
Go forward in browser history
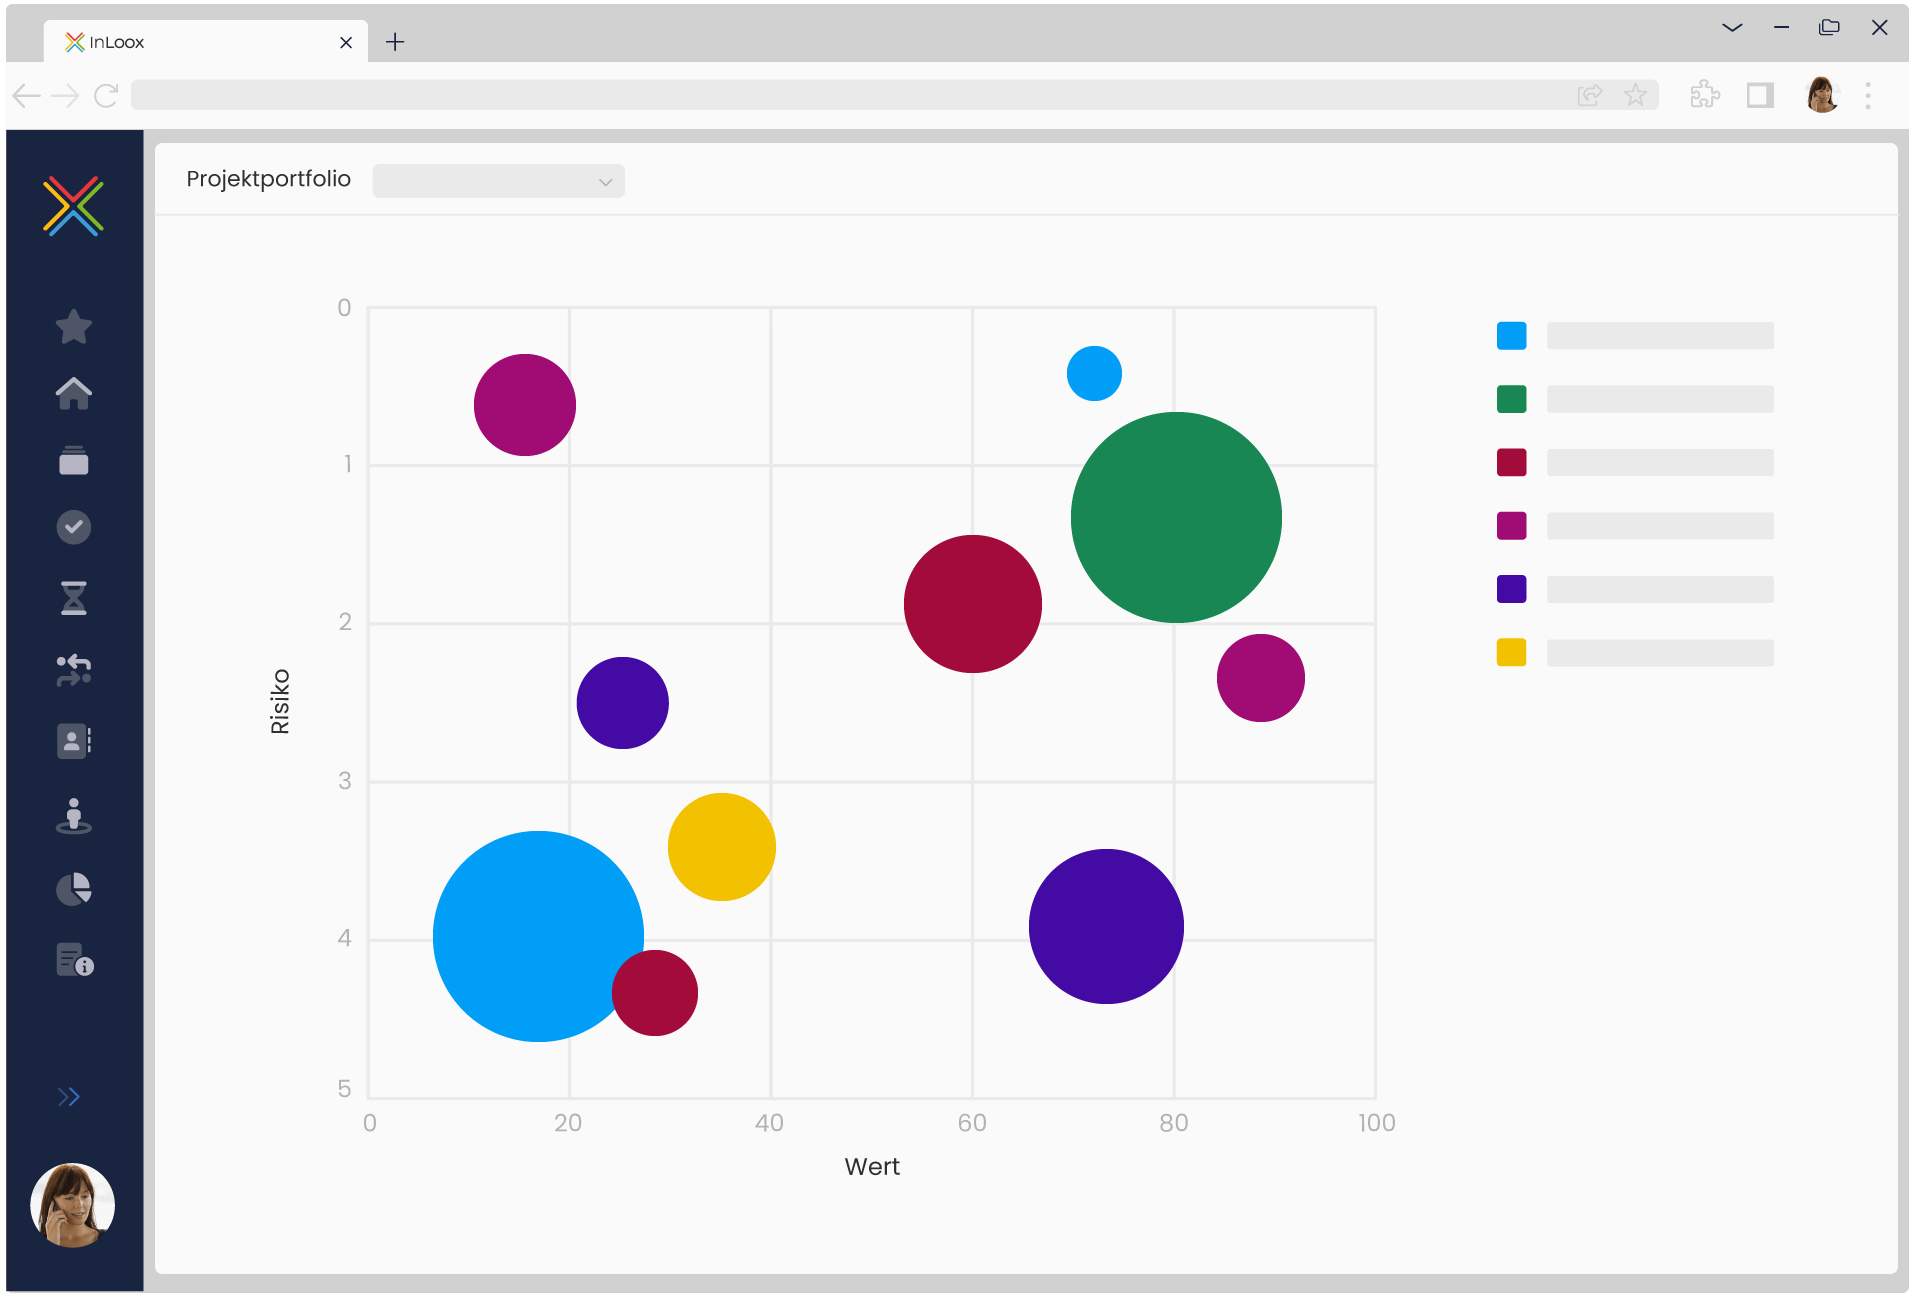65,95
